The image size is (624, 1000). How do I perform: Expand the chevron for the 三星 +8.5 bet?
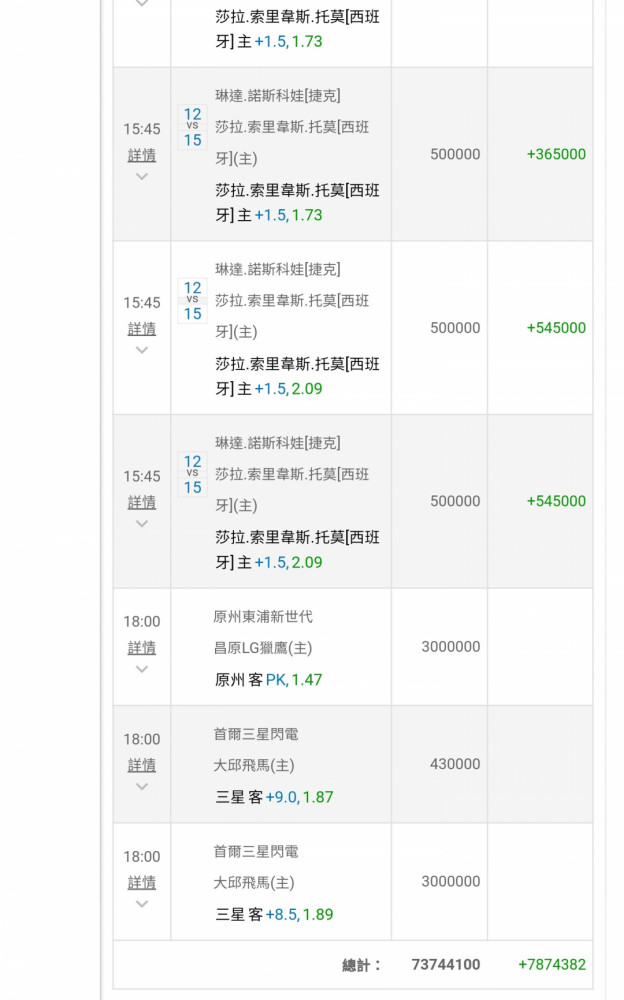142,904
